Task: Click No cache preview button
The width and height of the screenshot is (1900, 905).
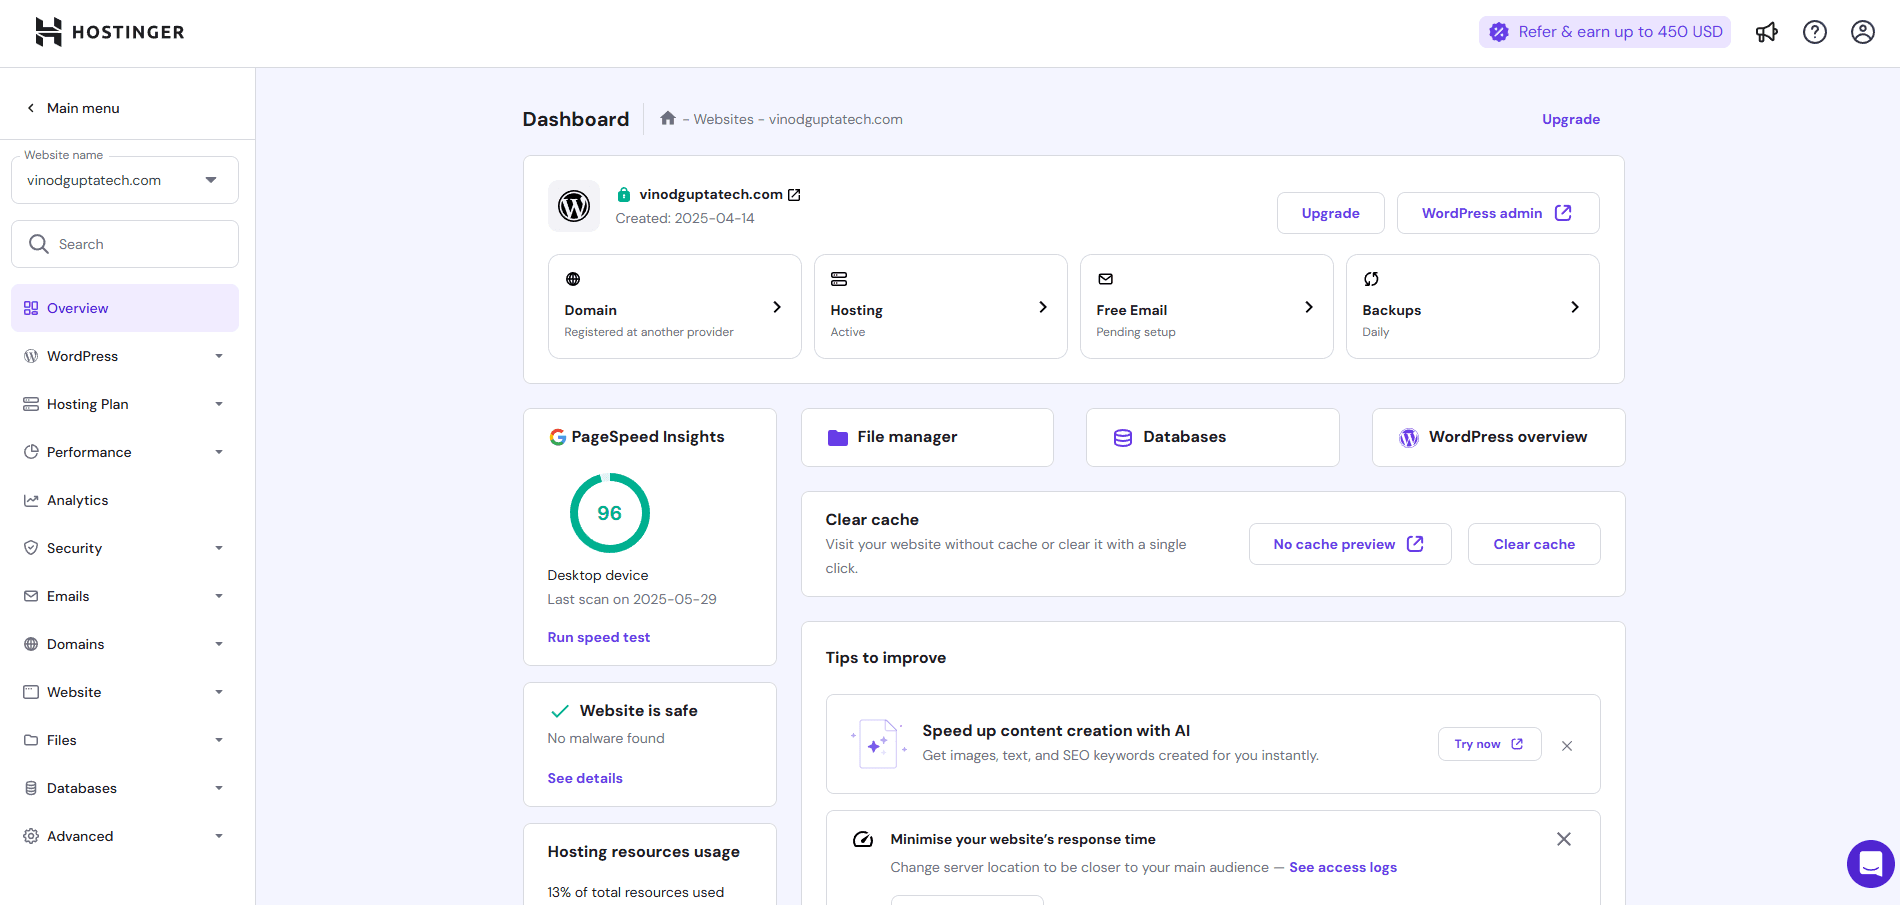Action: click(1350, 544)
